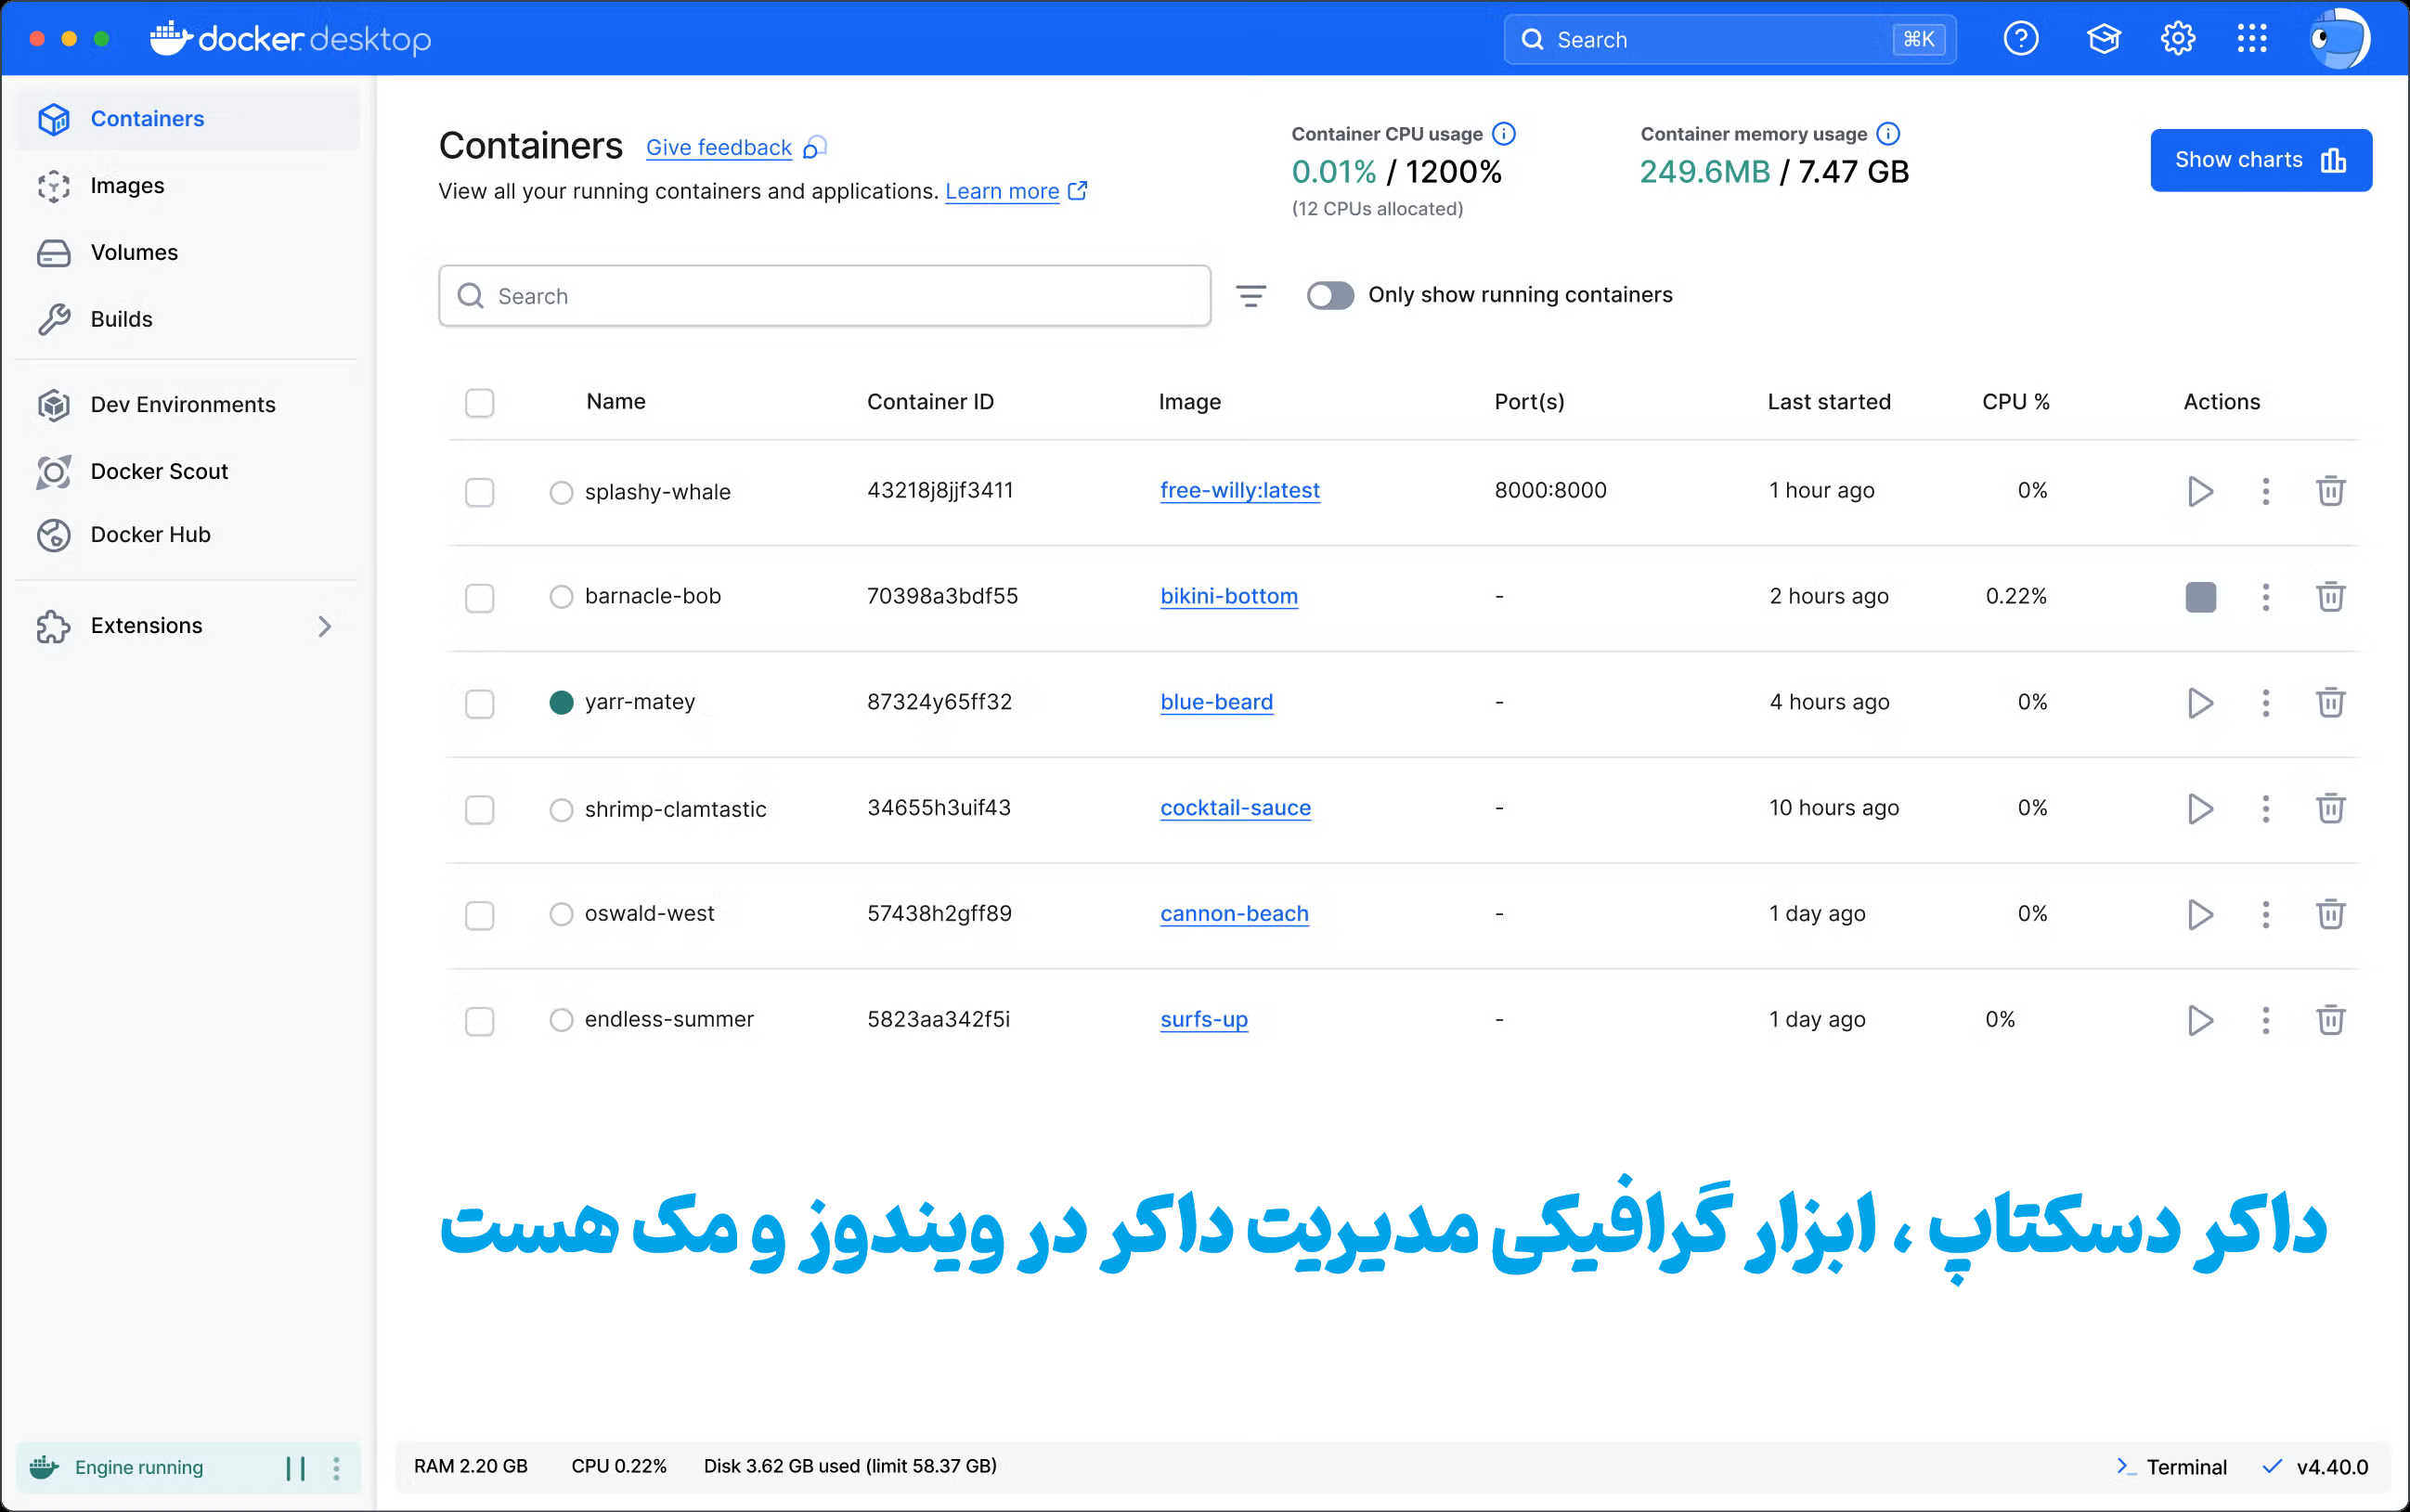
Task: Delete the yarr-matey container
Action: click(2330, 703)
